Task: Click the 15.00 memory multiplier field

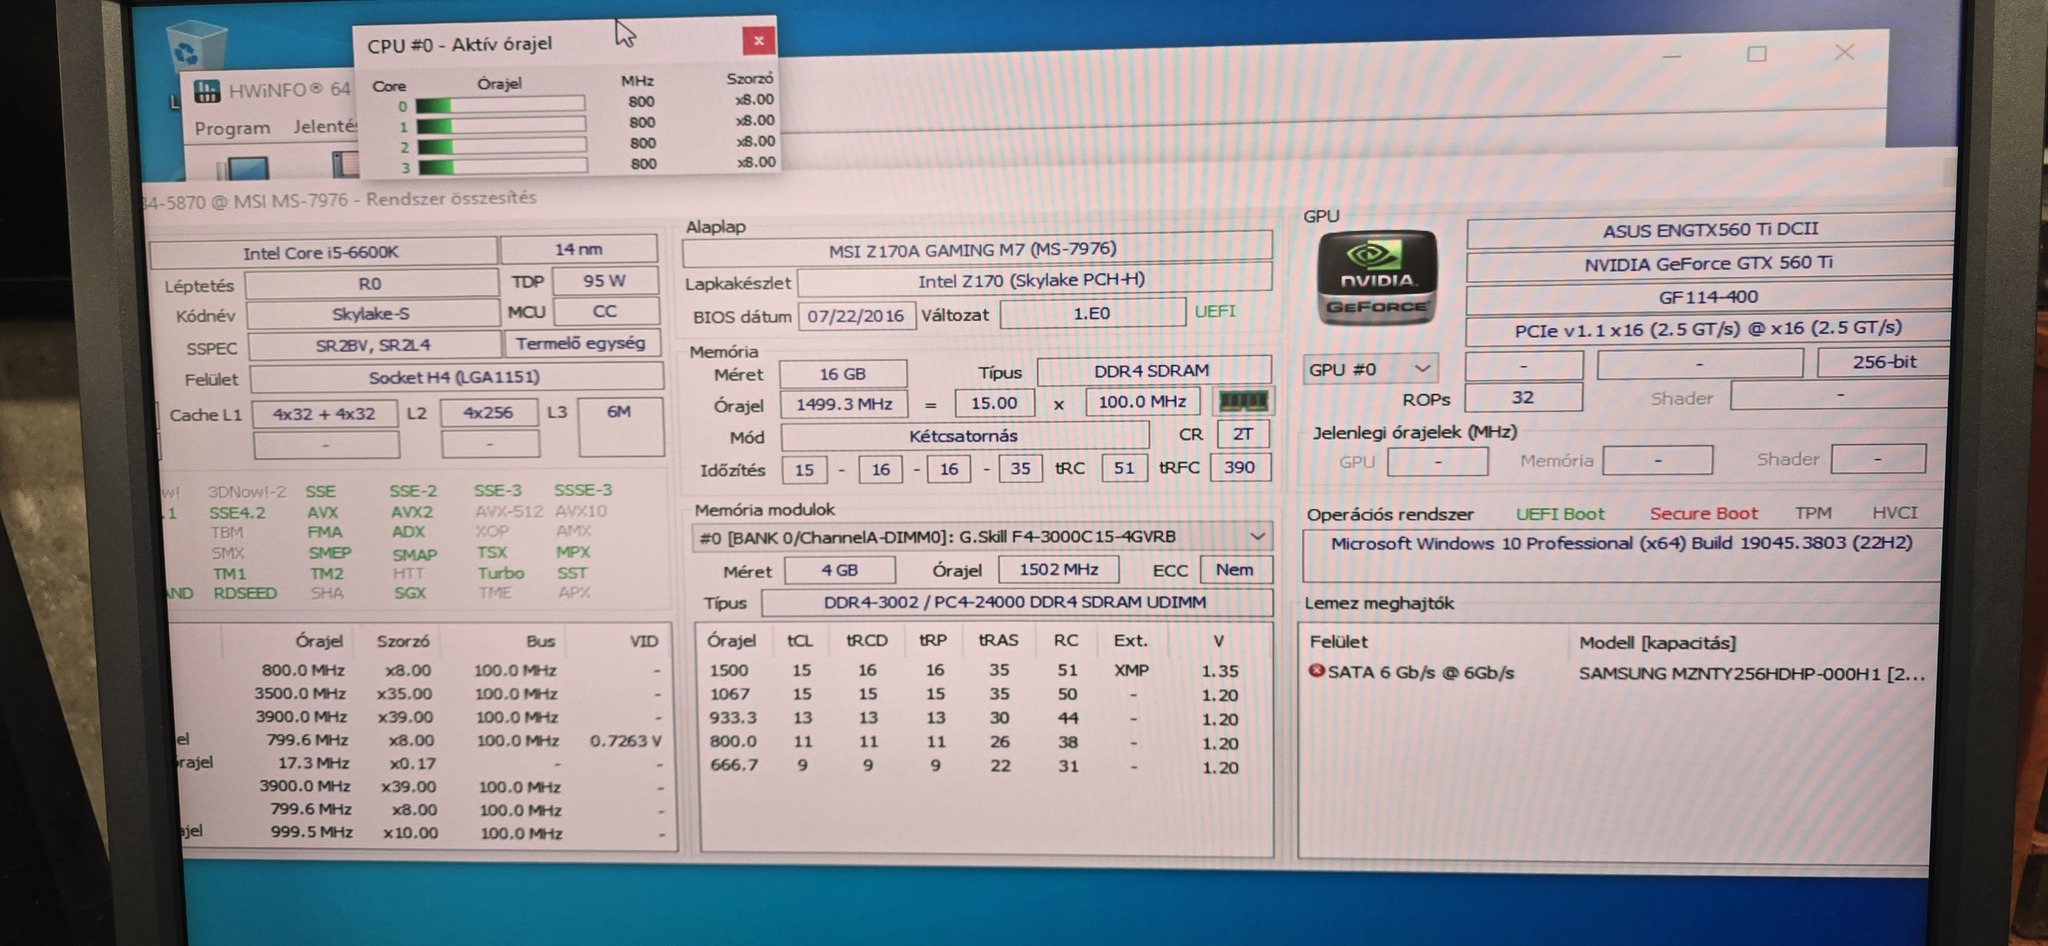Action: tap(994, 403)
